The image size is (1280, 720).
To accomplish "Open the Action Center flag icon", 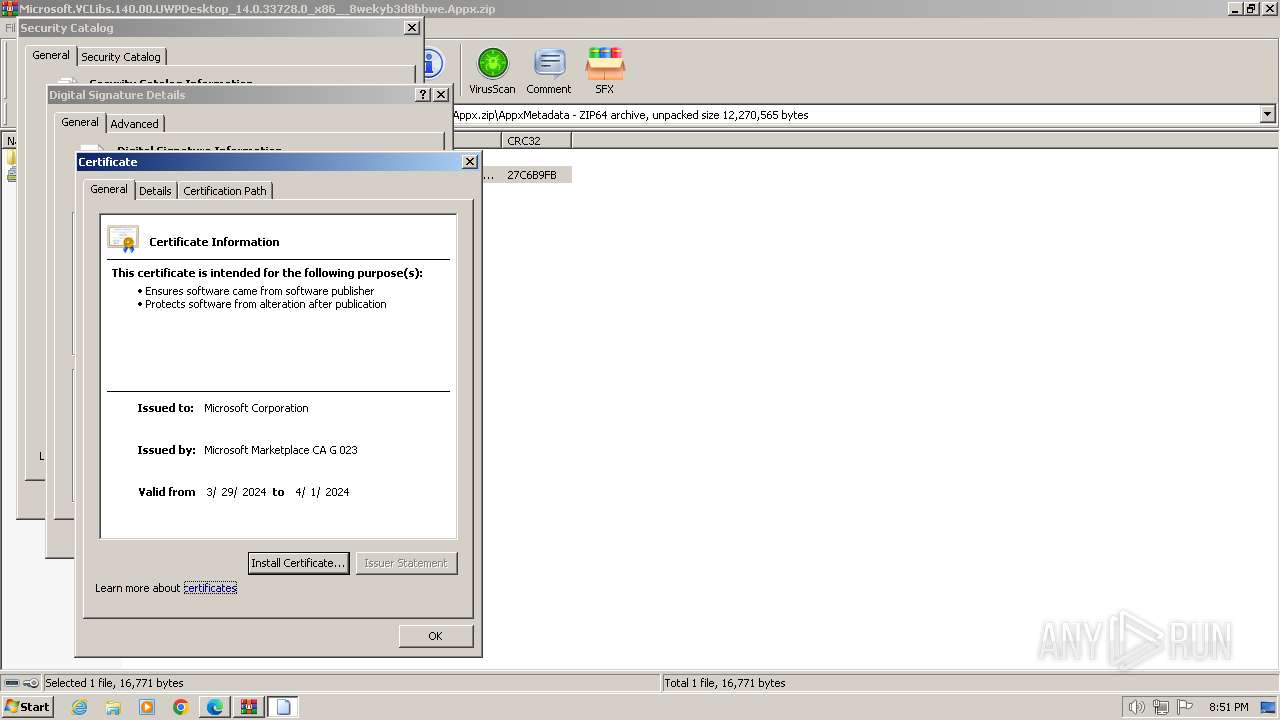I will tap(1185, 707).
